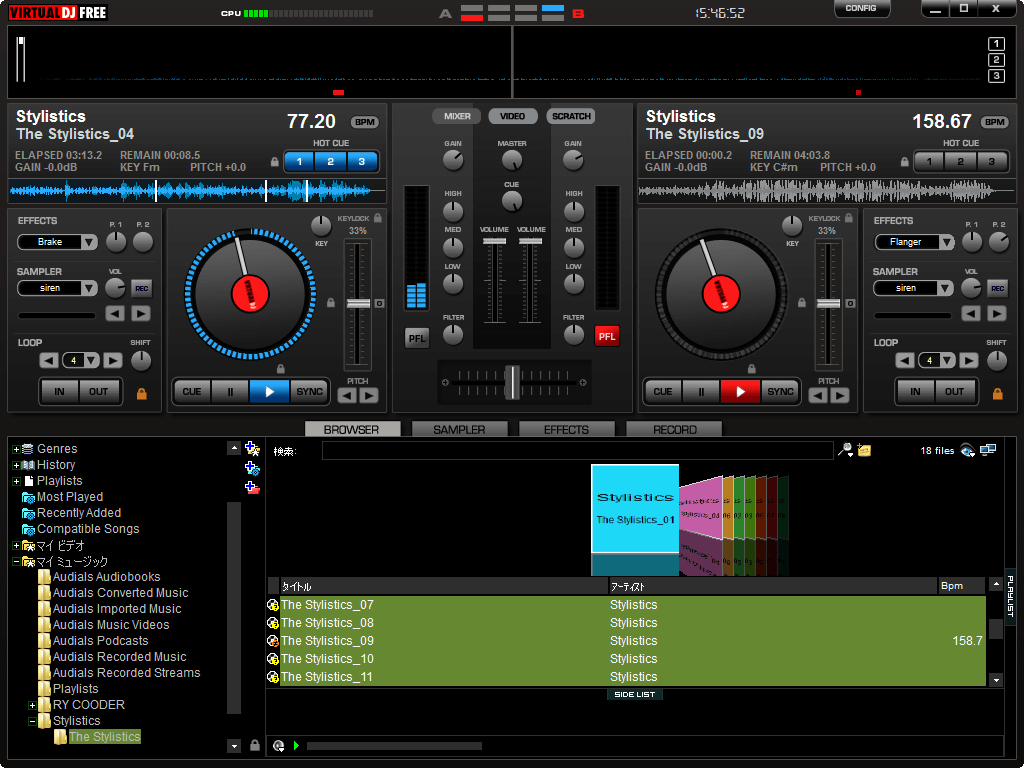Screen dimensions: 1024x768
Task: Toggle the deck A loop orange lock icon
Action: (x=142, y=394)
